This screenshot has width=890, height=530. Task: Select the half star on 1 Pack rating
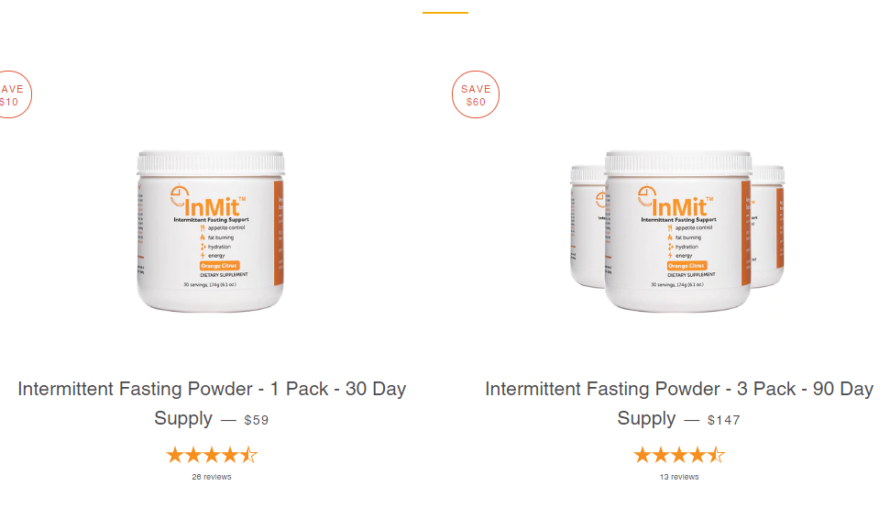click(249, 455)
